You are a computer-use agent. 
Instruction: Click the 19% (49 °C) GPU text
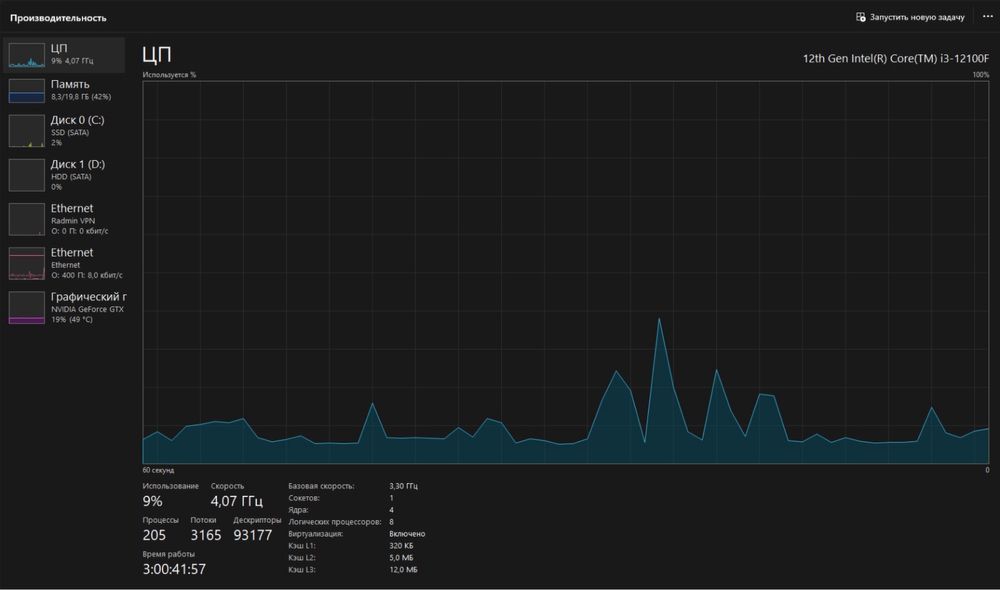tap(71, 320)
